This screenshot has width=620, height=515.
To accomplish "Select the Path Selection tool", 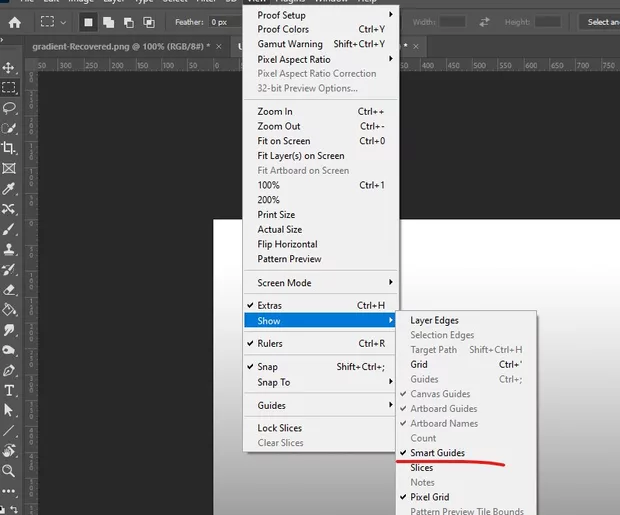I will click(9, 411).
